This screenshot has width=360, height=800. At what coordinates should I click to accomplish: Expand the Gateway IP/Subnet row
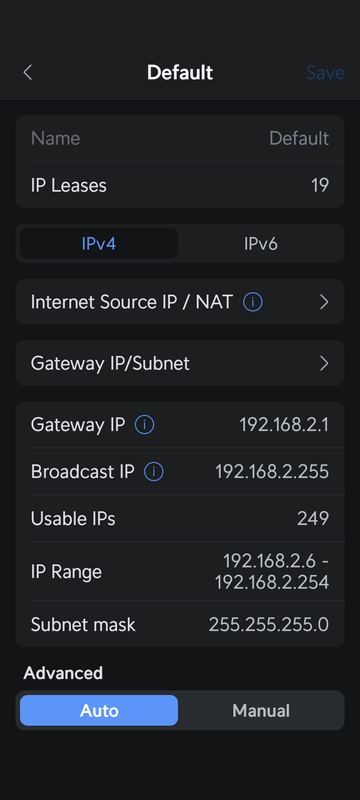(x=180, y=363)
